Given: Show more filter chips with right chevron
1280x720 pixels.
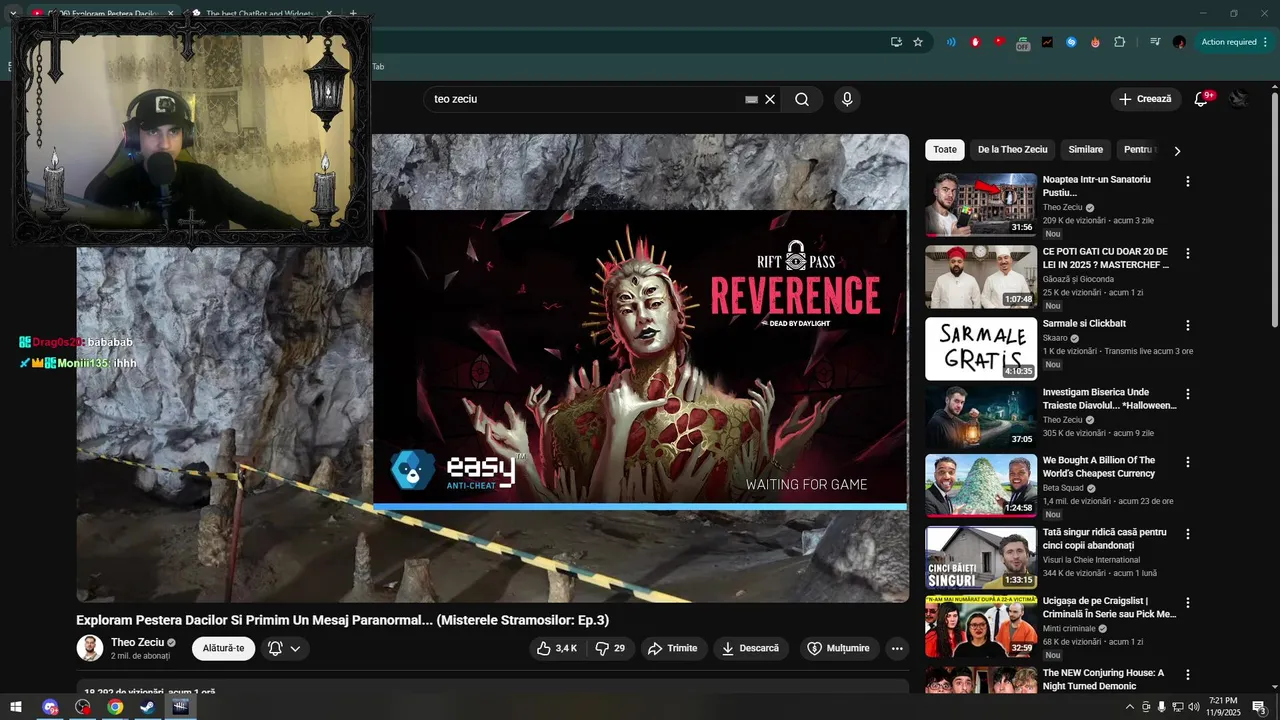Looking at the screenshot, I should point(1177,151).
